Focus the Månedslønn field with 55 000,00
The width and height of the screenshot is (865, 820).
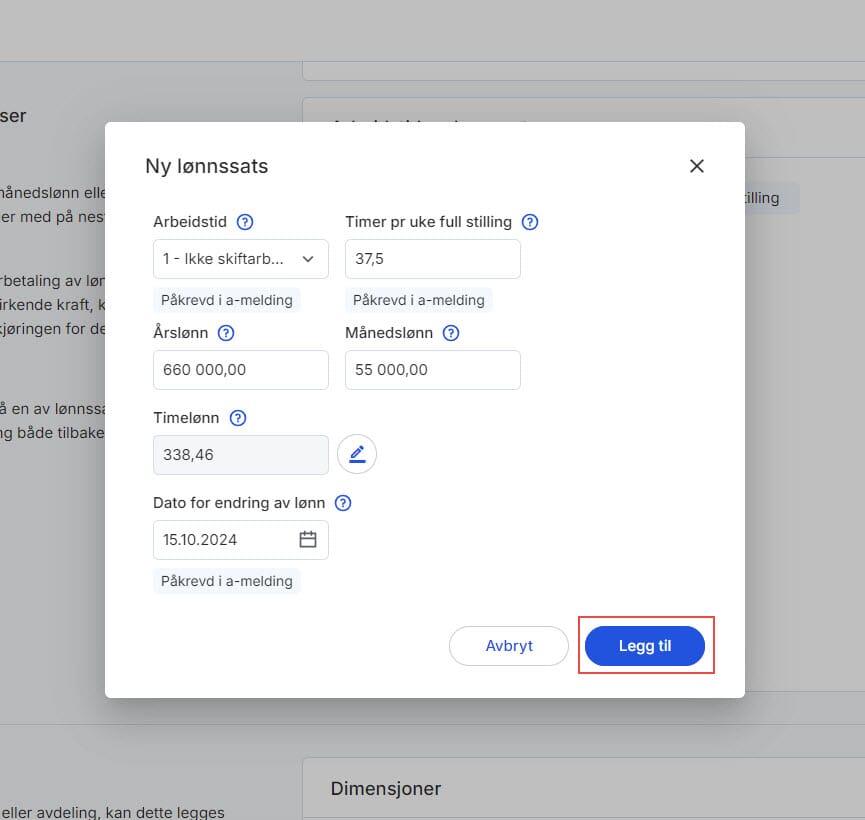(432, 370)
